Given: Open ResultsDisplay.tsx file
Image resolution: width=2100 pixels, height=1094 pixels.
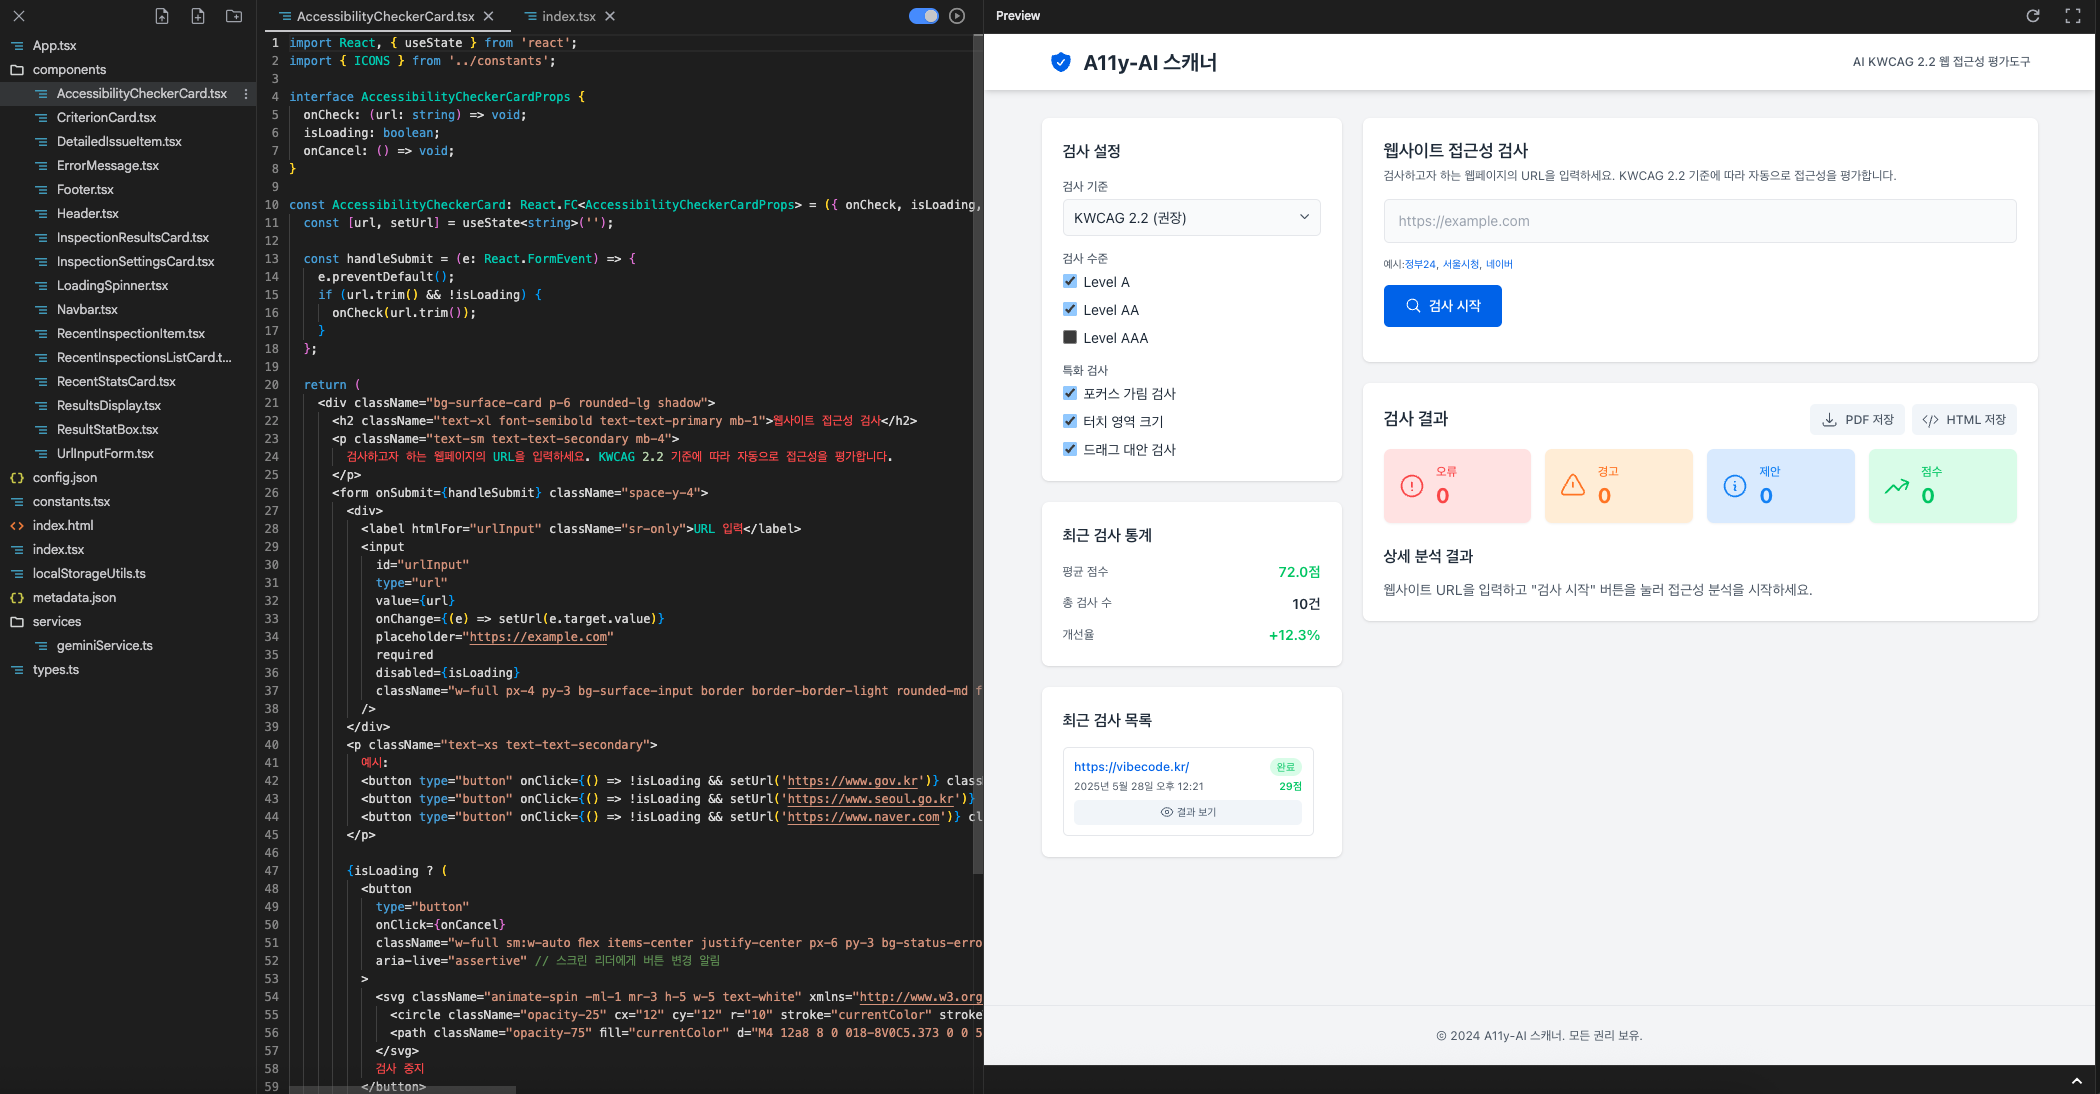Looking at the screenshot, I should pyautogui.click(x=128, y=406).
